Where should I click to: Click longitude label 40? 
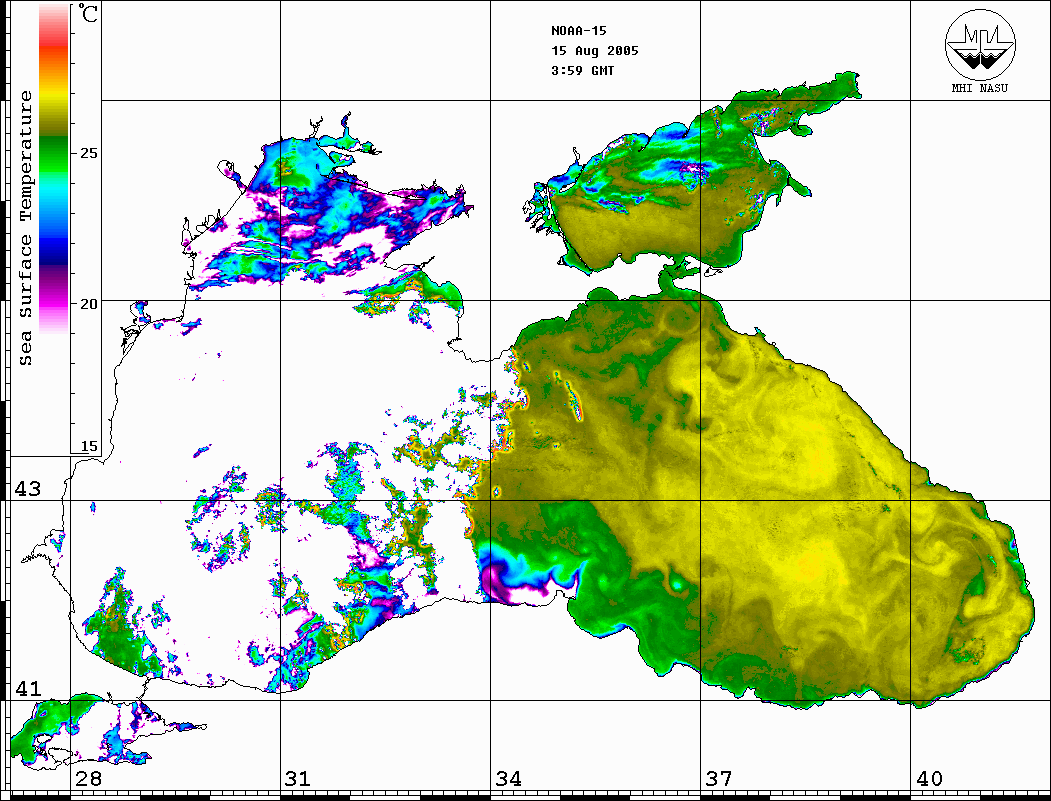[929, 778]
